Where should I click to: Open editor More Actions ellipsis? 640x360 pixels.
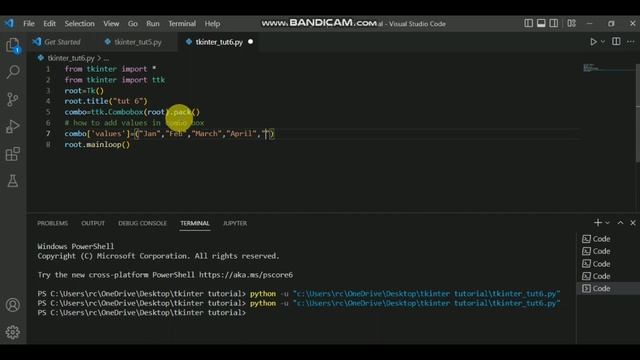[x=631, y=42]
